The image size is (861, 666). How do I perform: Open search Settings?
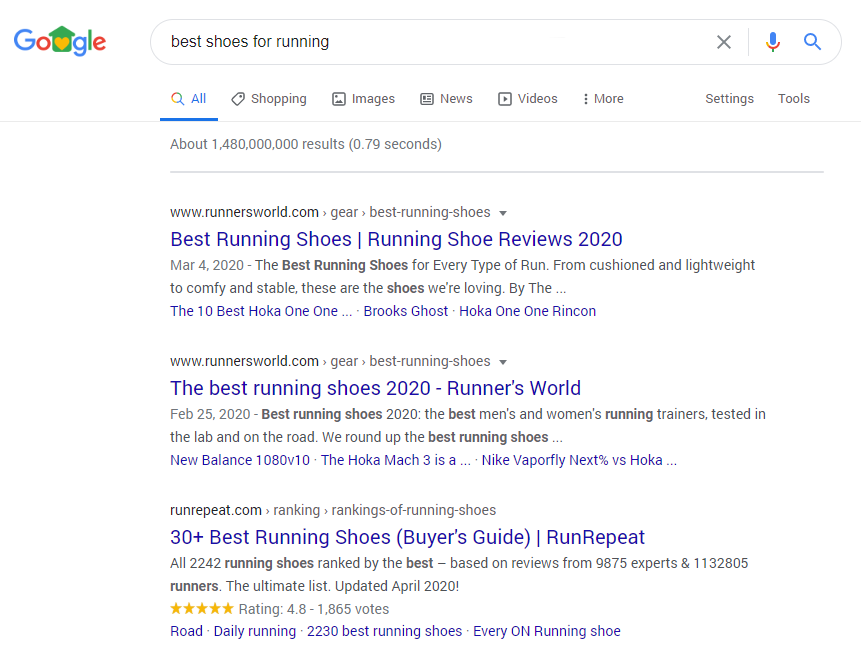(x=729, y=99)
